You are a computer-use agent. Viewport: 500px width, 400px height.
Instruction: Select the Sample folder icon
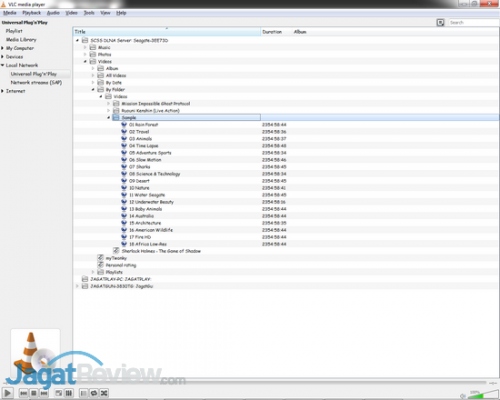[x=116, y=117]
